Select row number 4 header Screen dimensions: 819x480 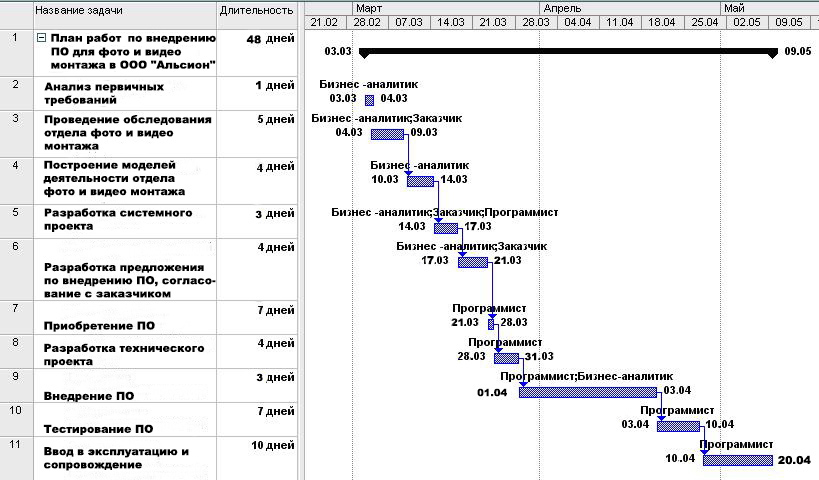(x=16, y=181)
